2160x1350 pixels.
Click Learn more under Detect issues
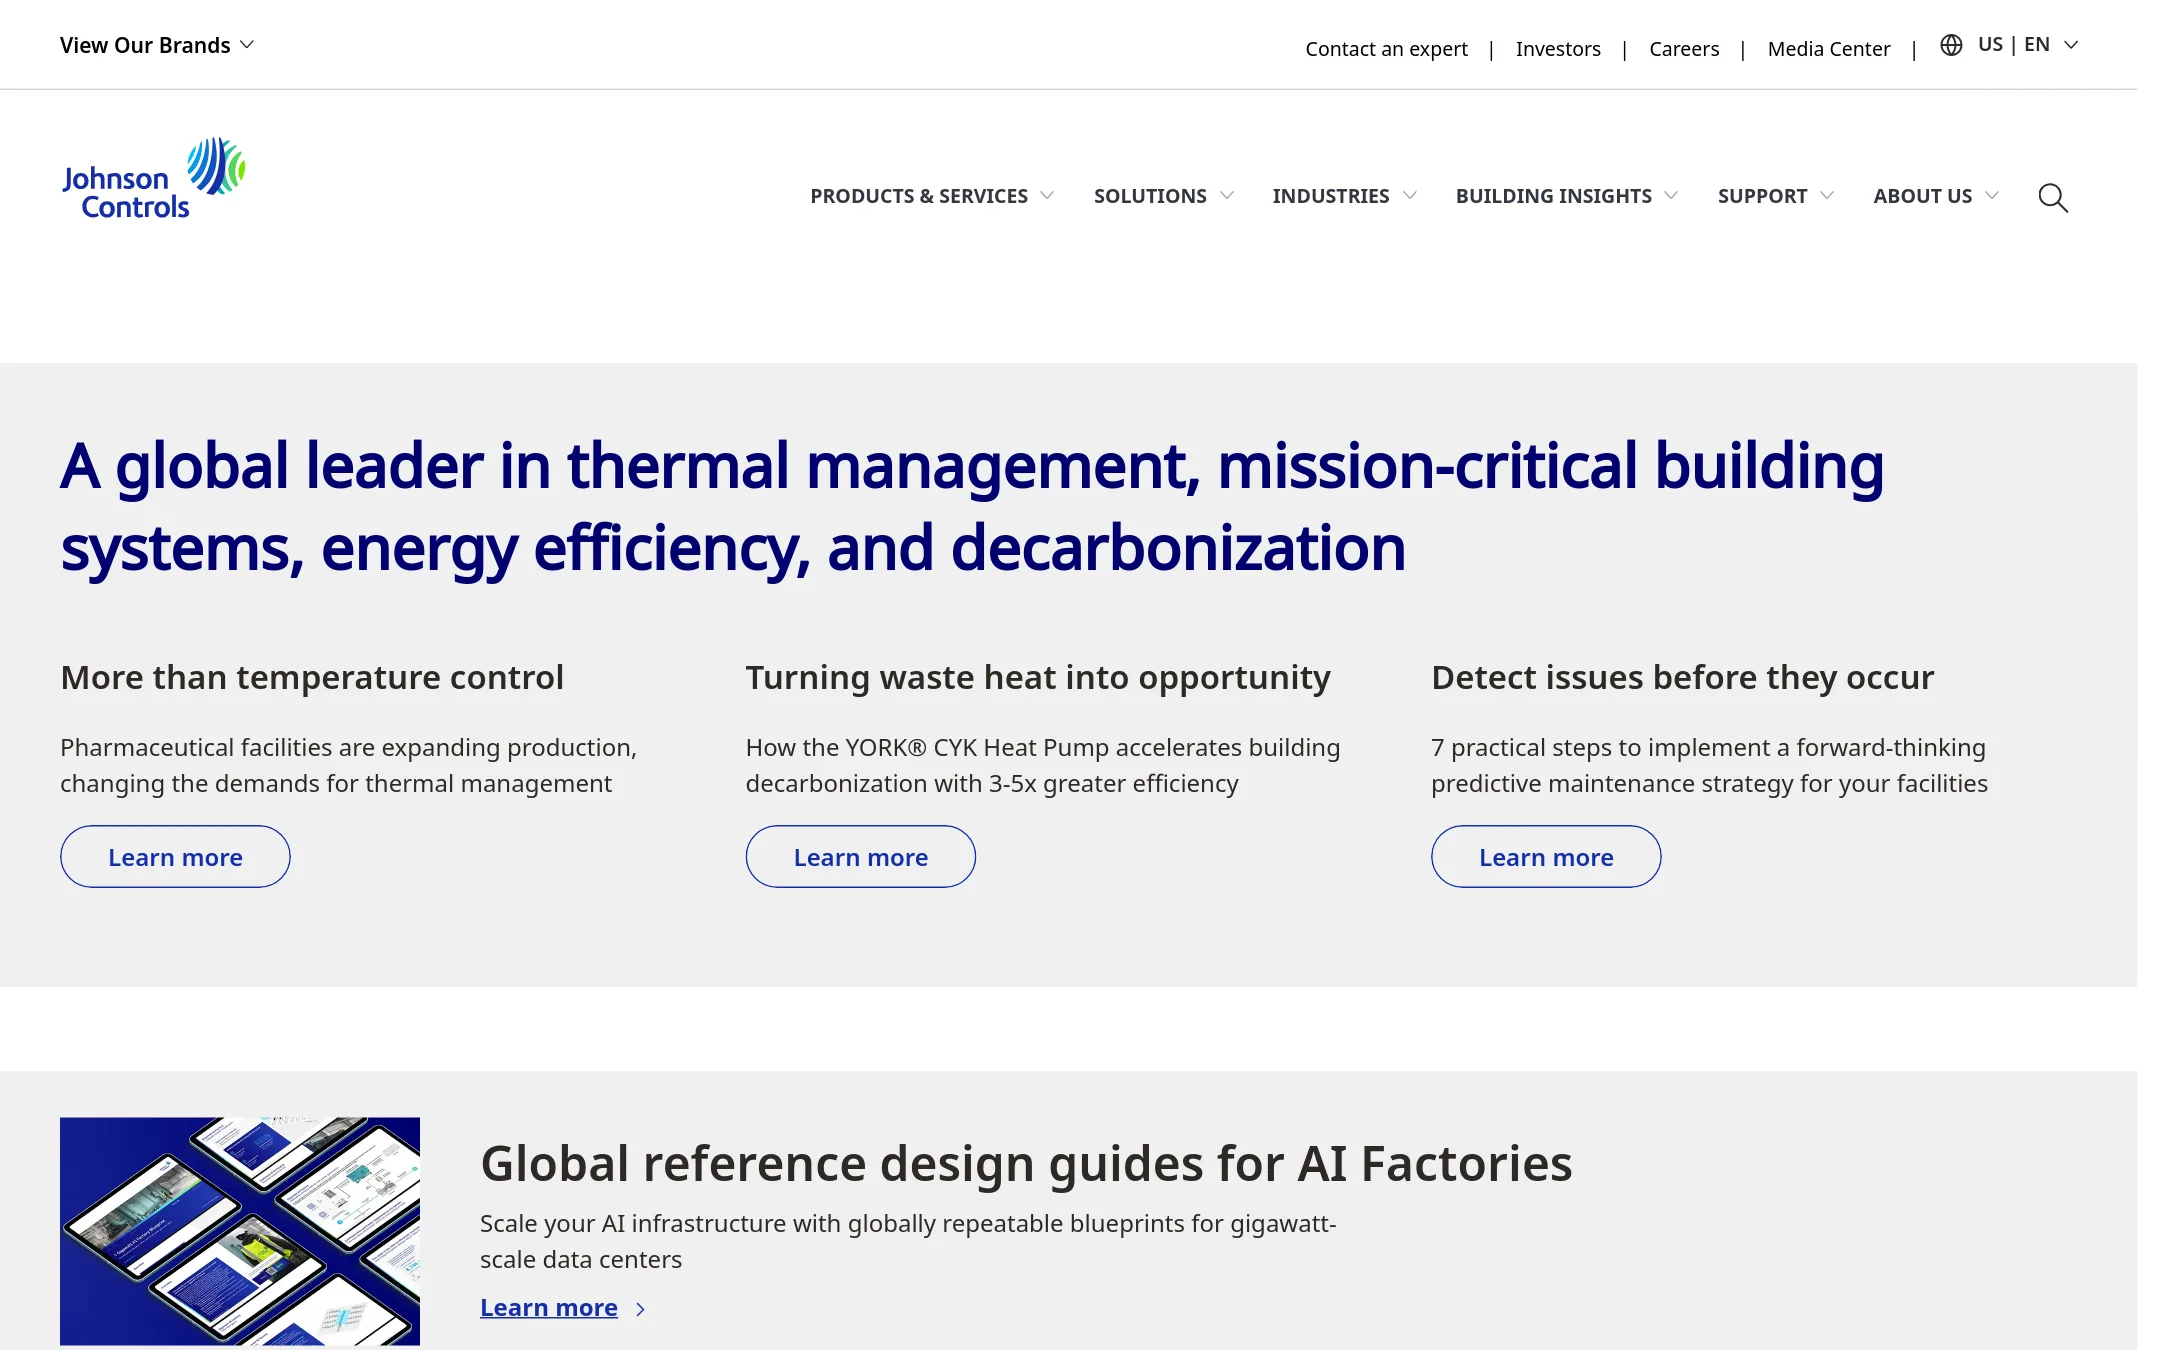pyautogui.click(x=1546, y=857)
